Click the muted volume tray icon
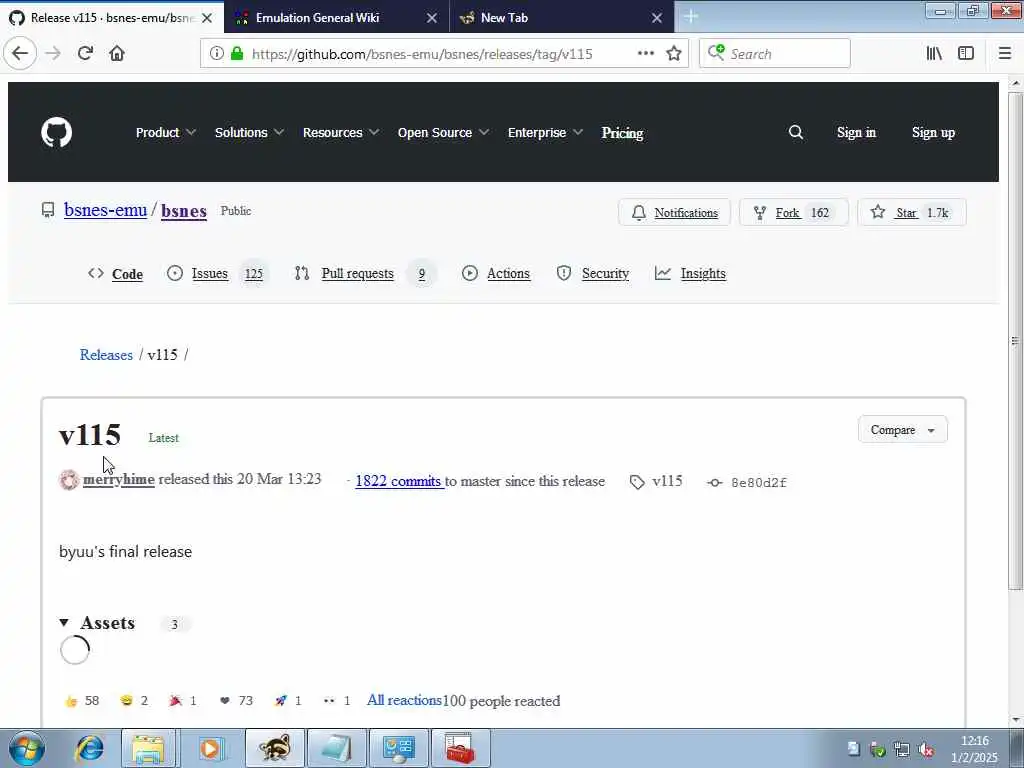 click(x=925, y=750)
